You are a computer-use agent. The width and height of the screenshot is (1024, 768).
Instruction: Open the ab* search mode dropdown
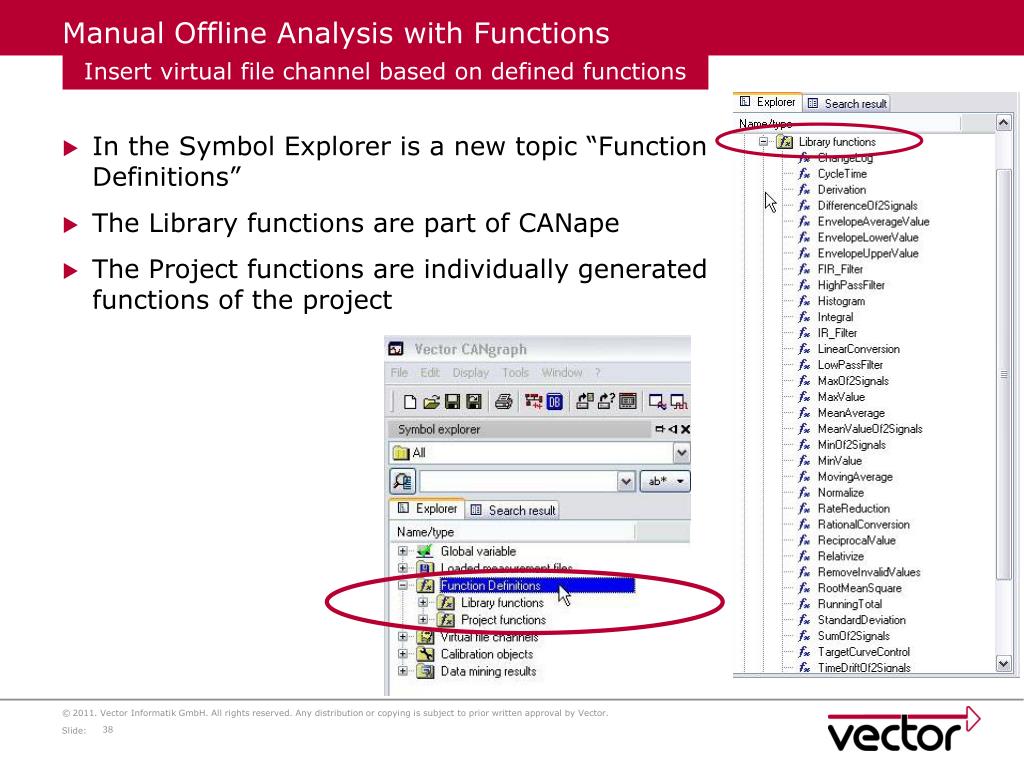pos(665,481)
